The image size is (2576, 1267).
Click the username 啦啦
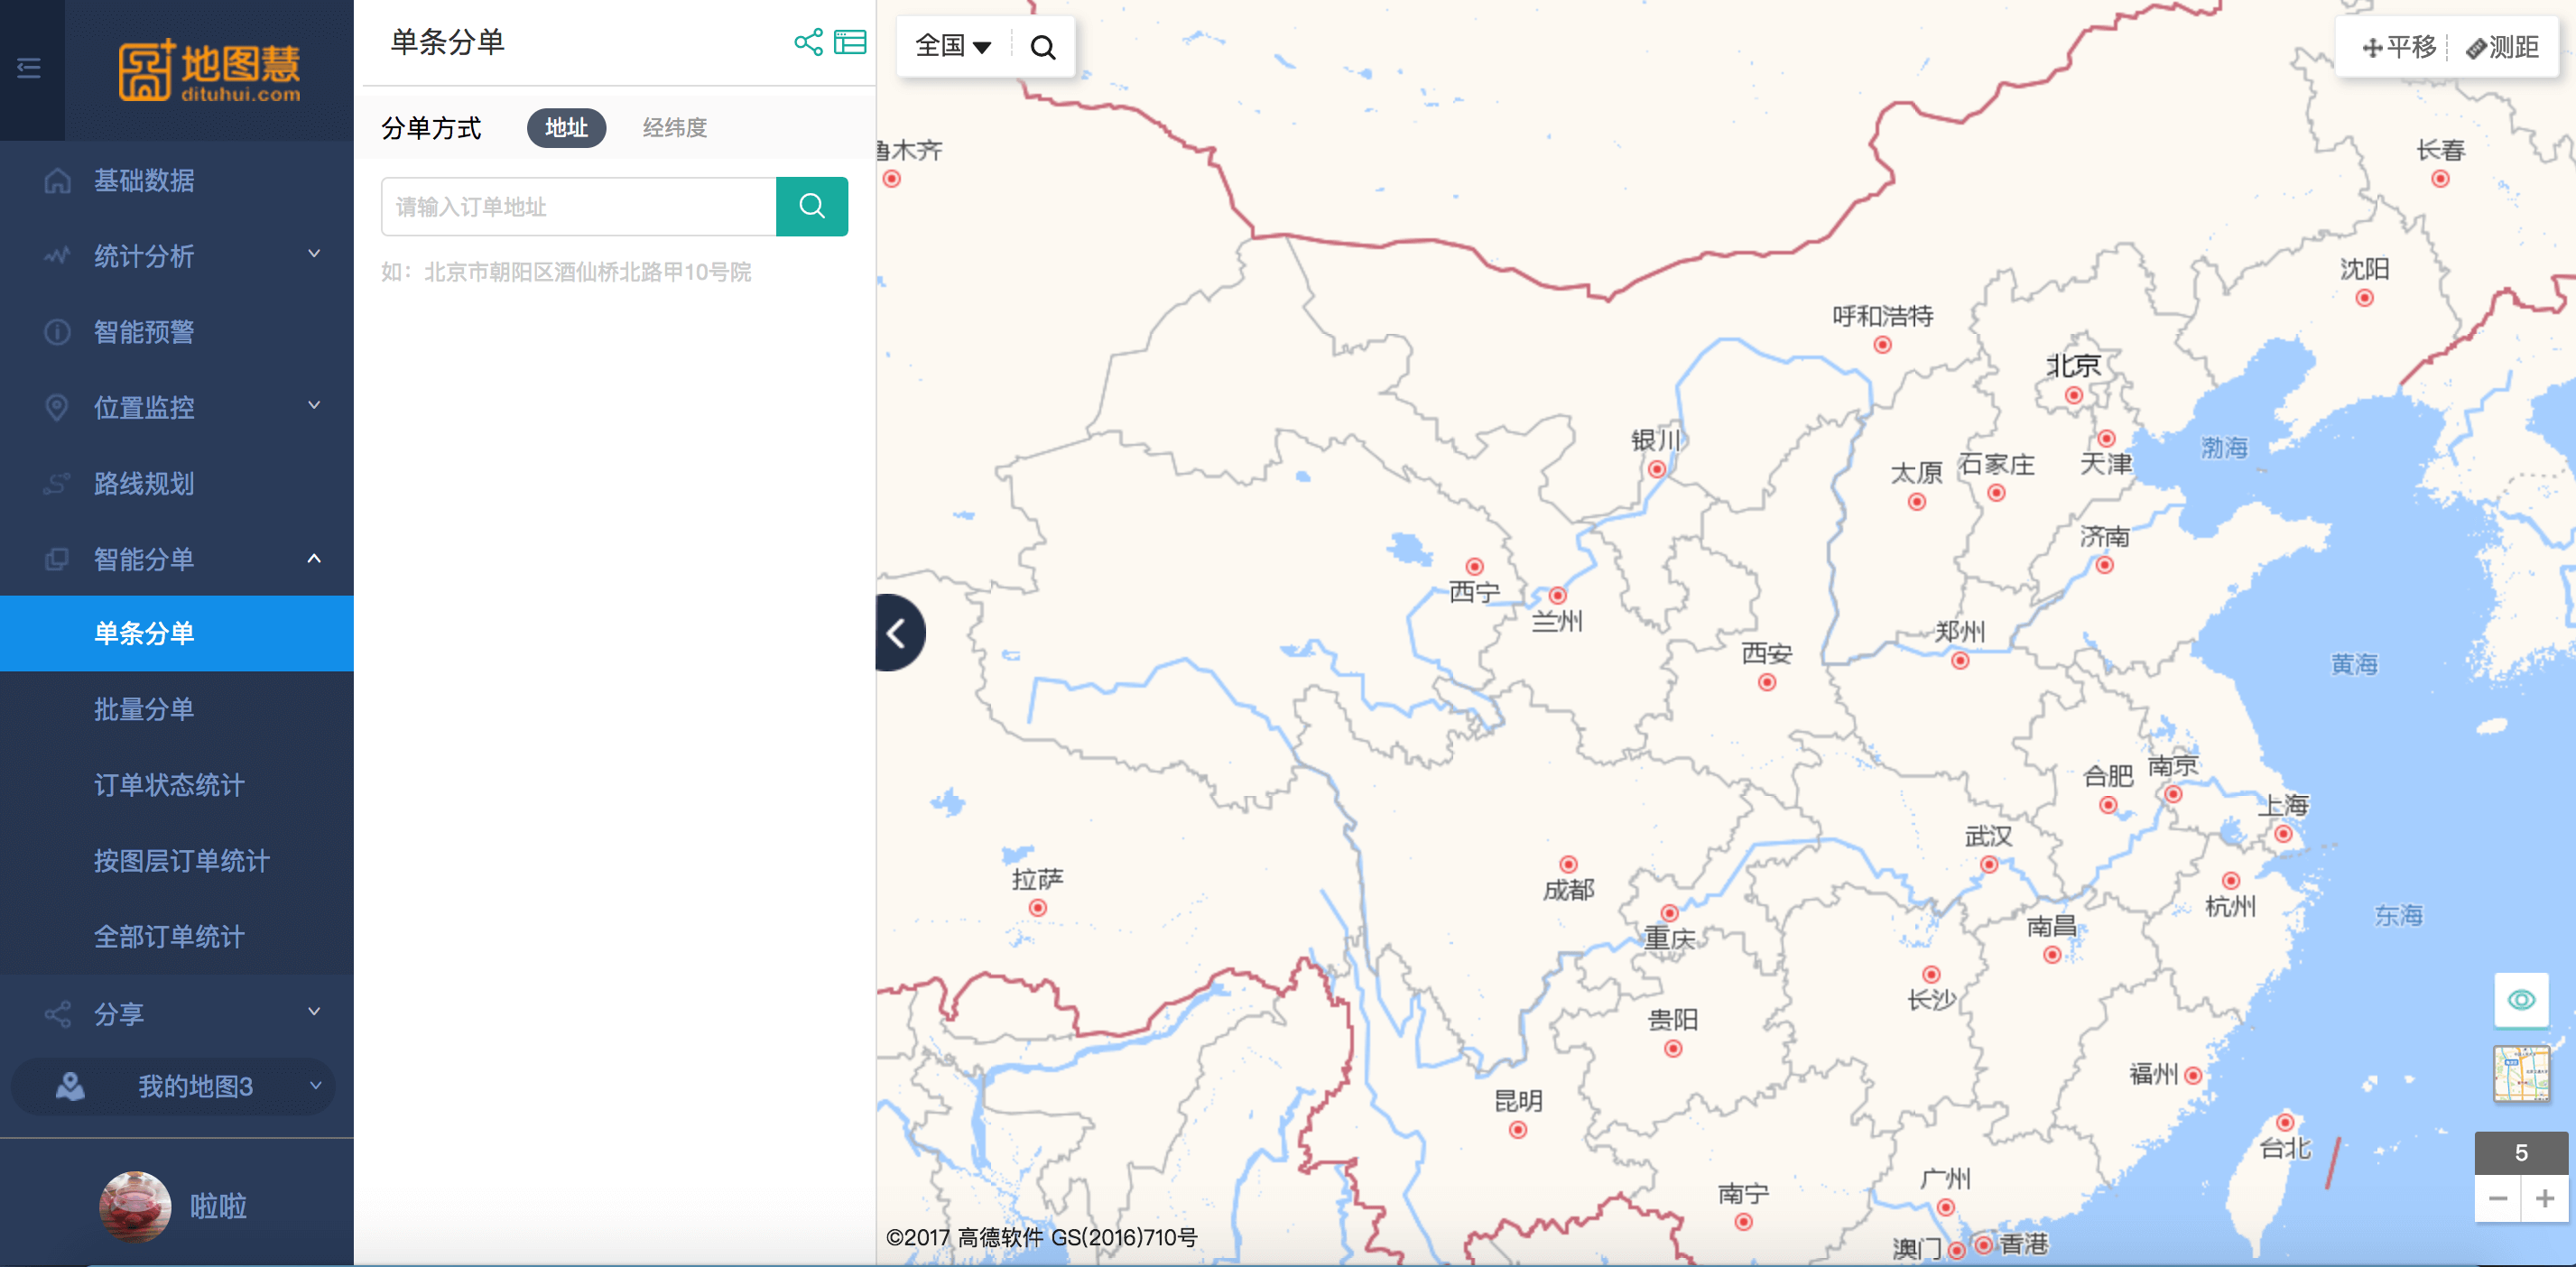coord(218,1206)
